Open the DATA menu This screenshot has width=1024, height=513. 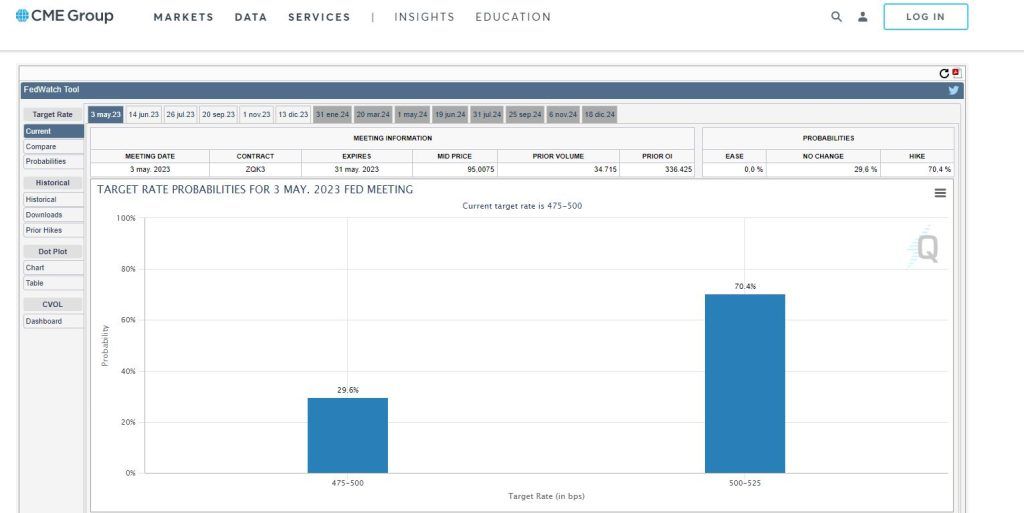(251, 18)
